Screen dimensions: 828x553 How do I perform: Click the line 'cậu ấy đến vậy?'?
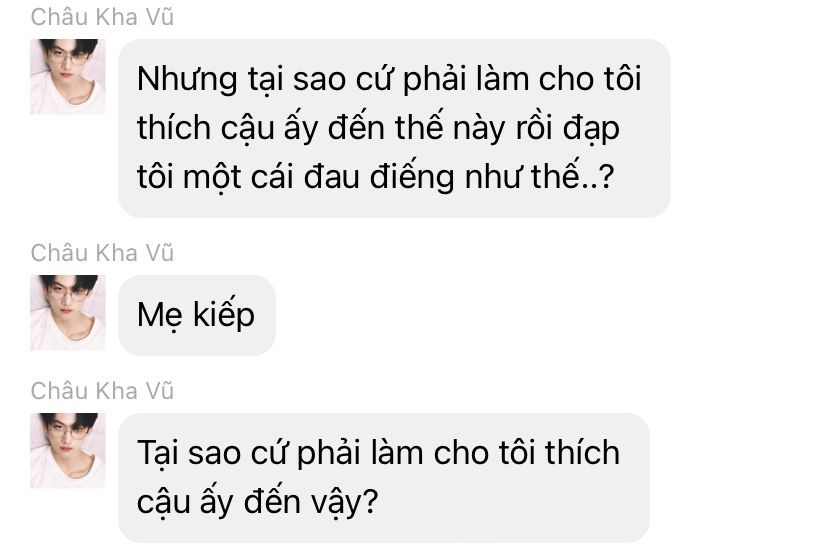pos(258,502)
